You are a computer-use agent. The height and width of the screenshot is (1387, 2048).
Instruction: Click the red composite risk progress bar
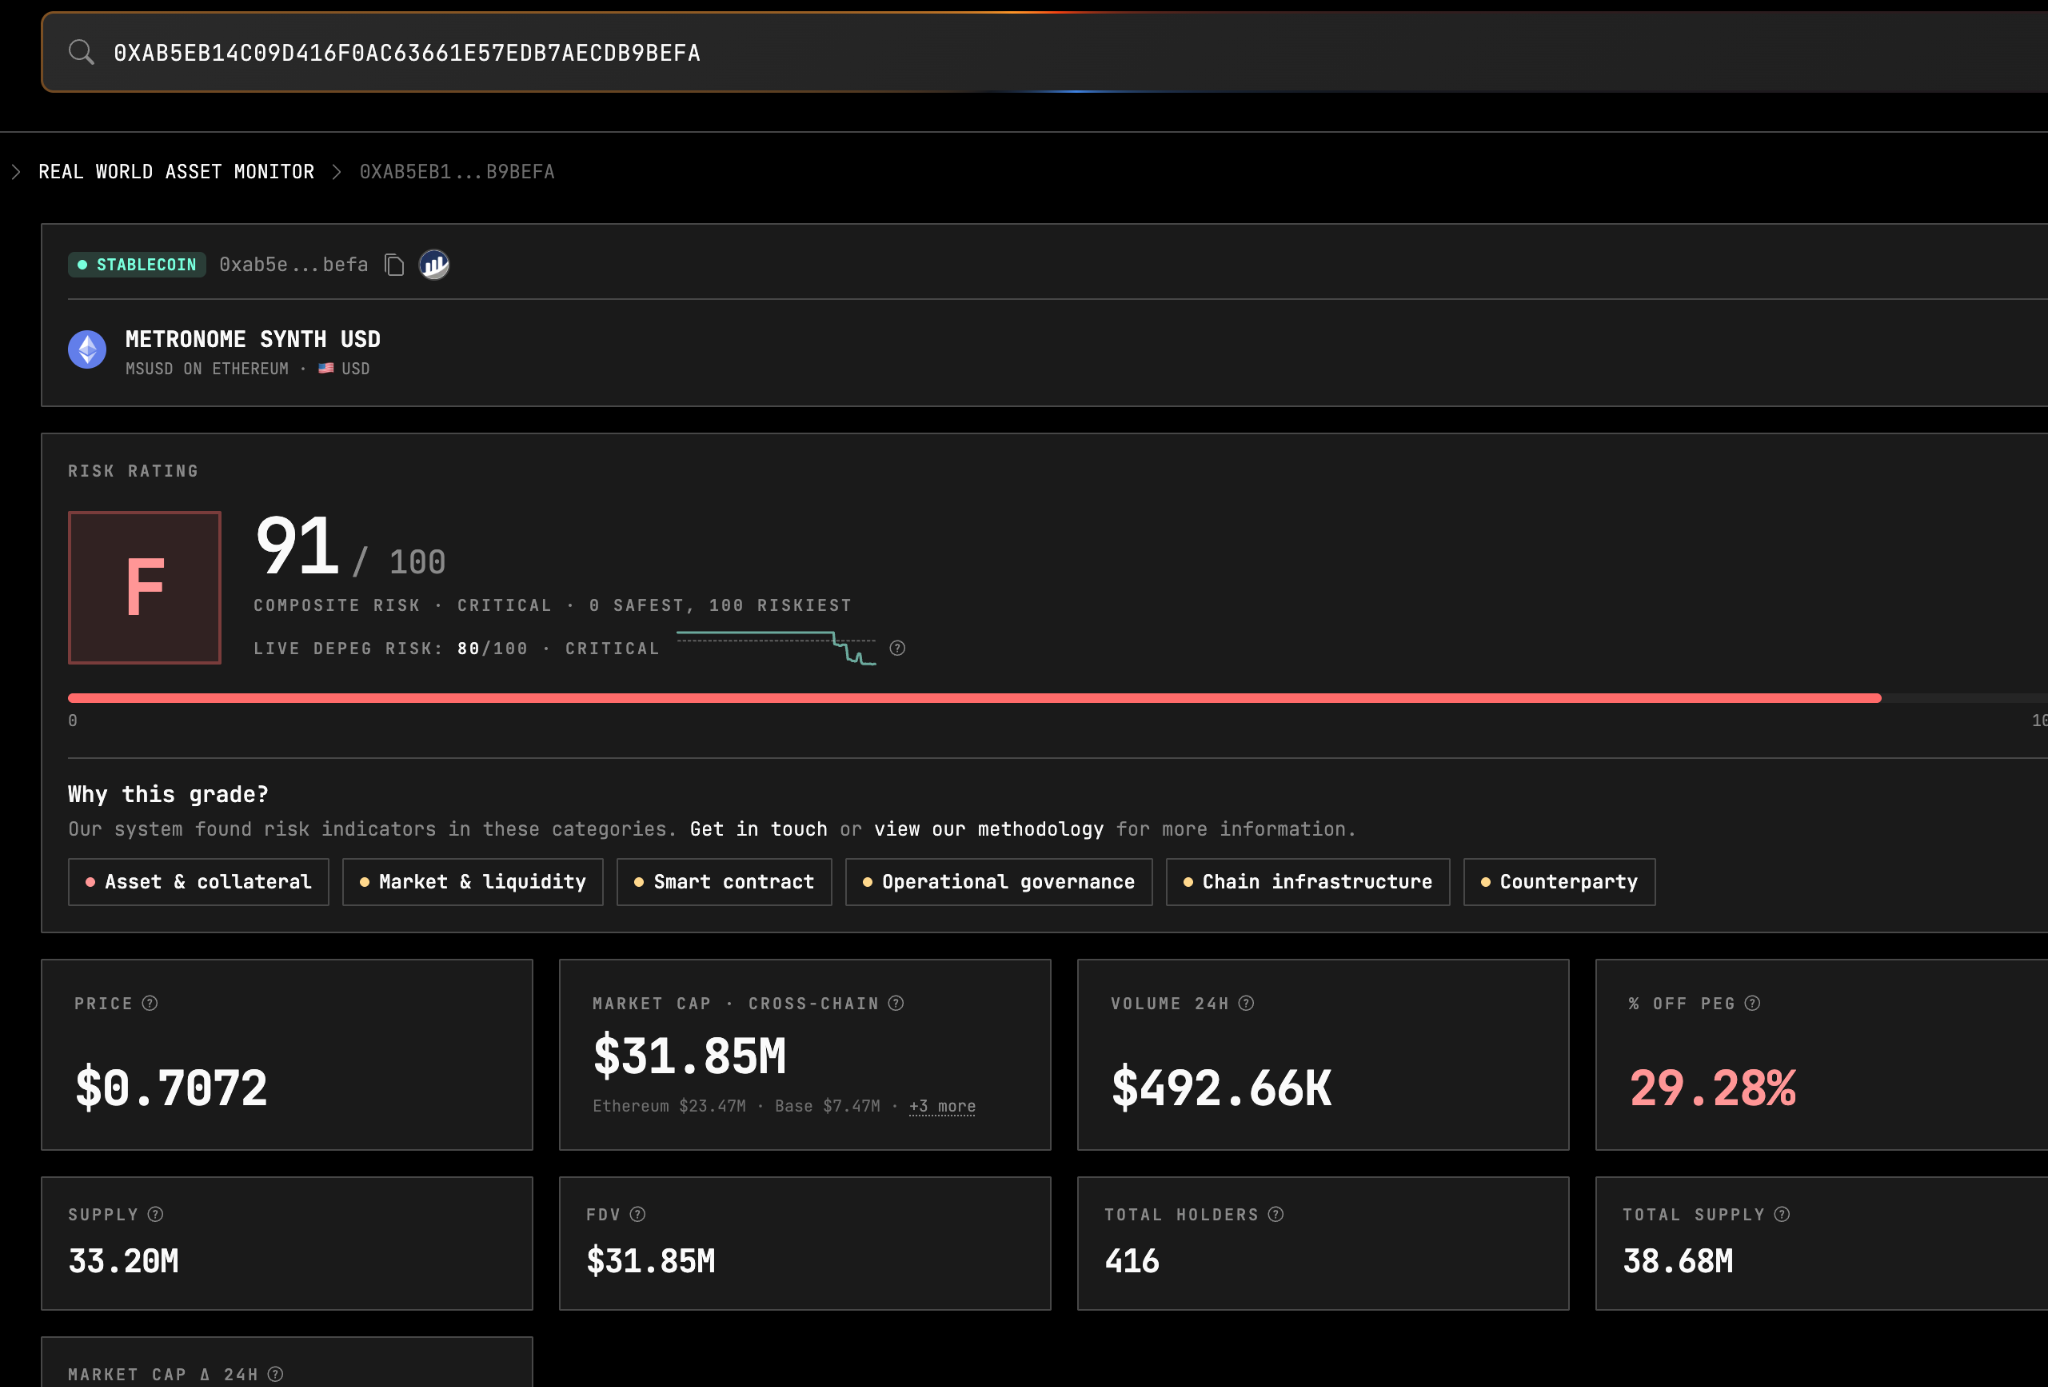[x=975, y=698]
